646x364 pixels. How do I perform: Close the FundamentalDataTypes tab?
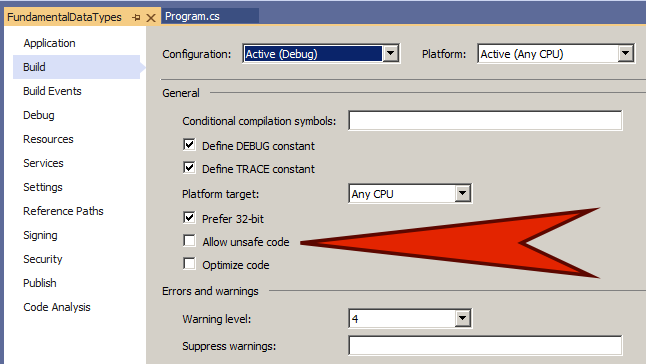click(x=151, y=18)
